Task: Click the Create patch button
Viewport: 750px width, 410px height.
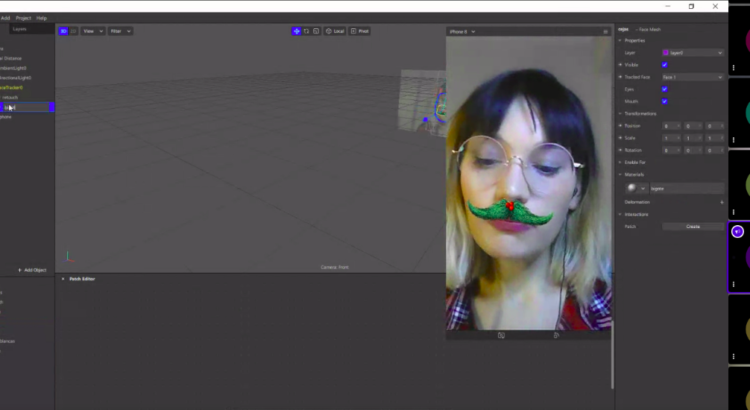Action: (x=693, y=226)
